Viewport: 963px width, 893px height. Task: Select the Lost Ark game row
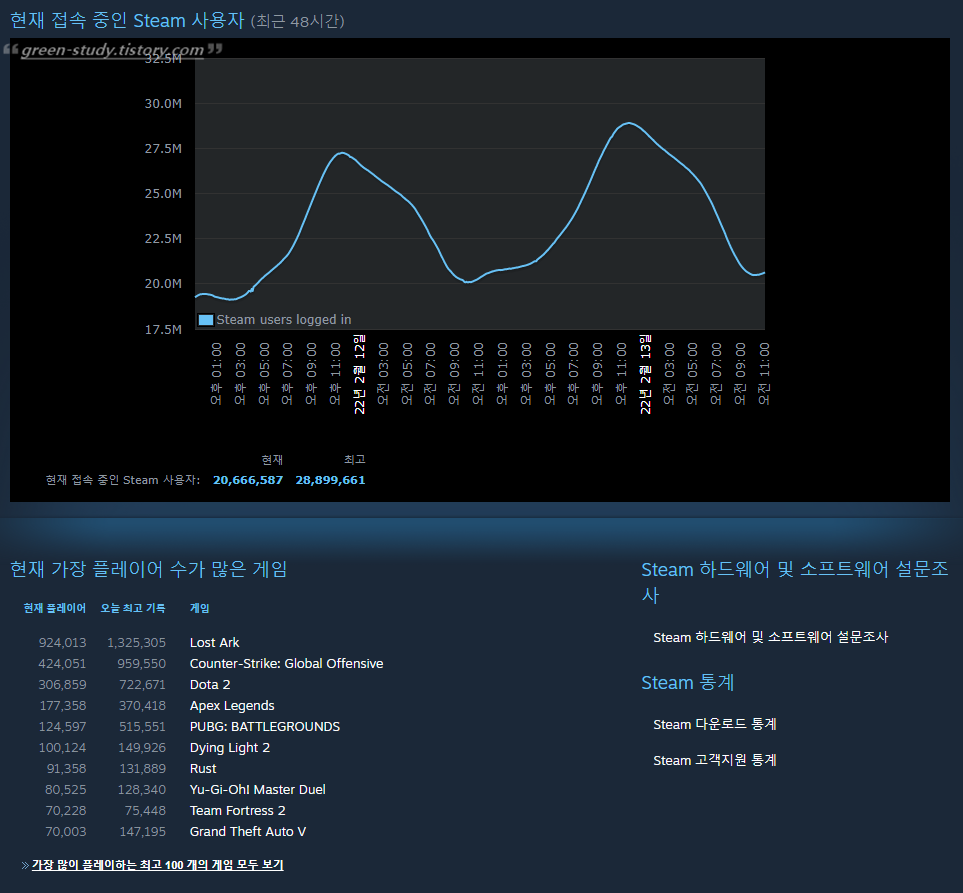click(x=214, y=642)
